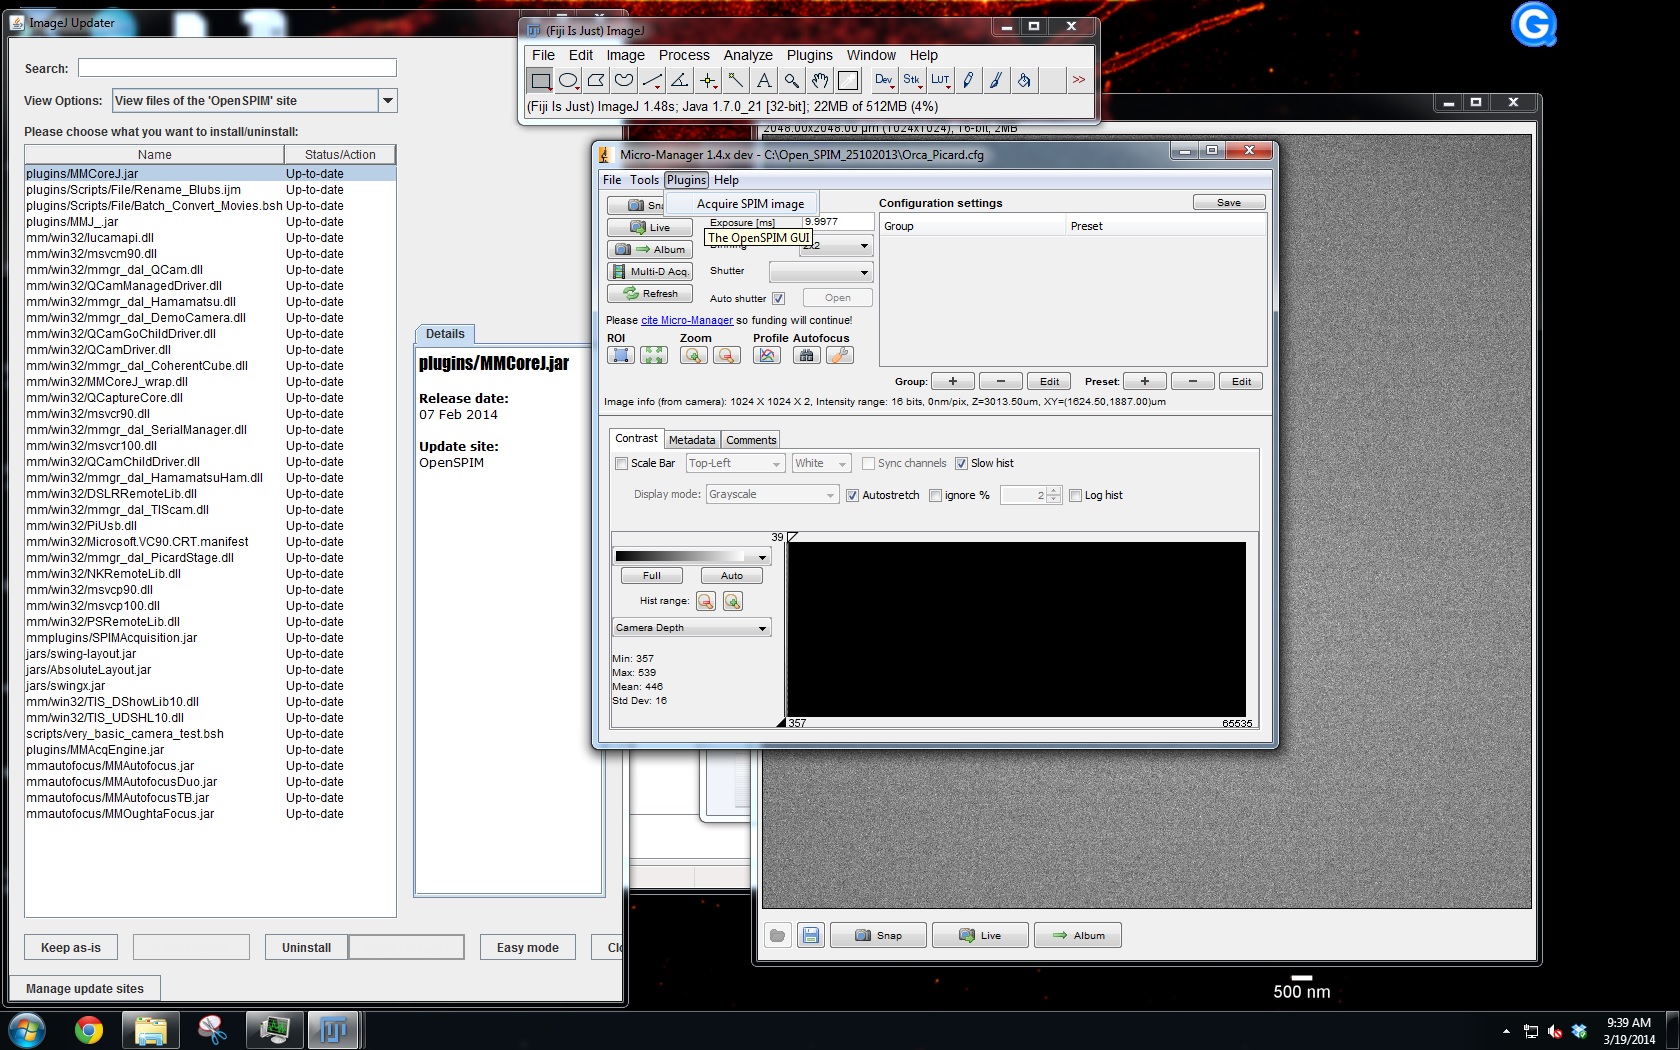Zoom out histogram range icon
The height and width of the screenshot is (1050, 1680).
(x=706, y=601)
